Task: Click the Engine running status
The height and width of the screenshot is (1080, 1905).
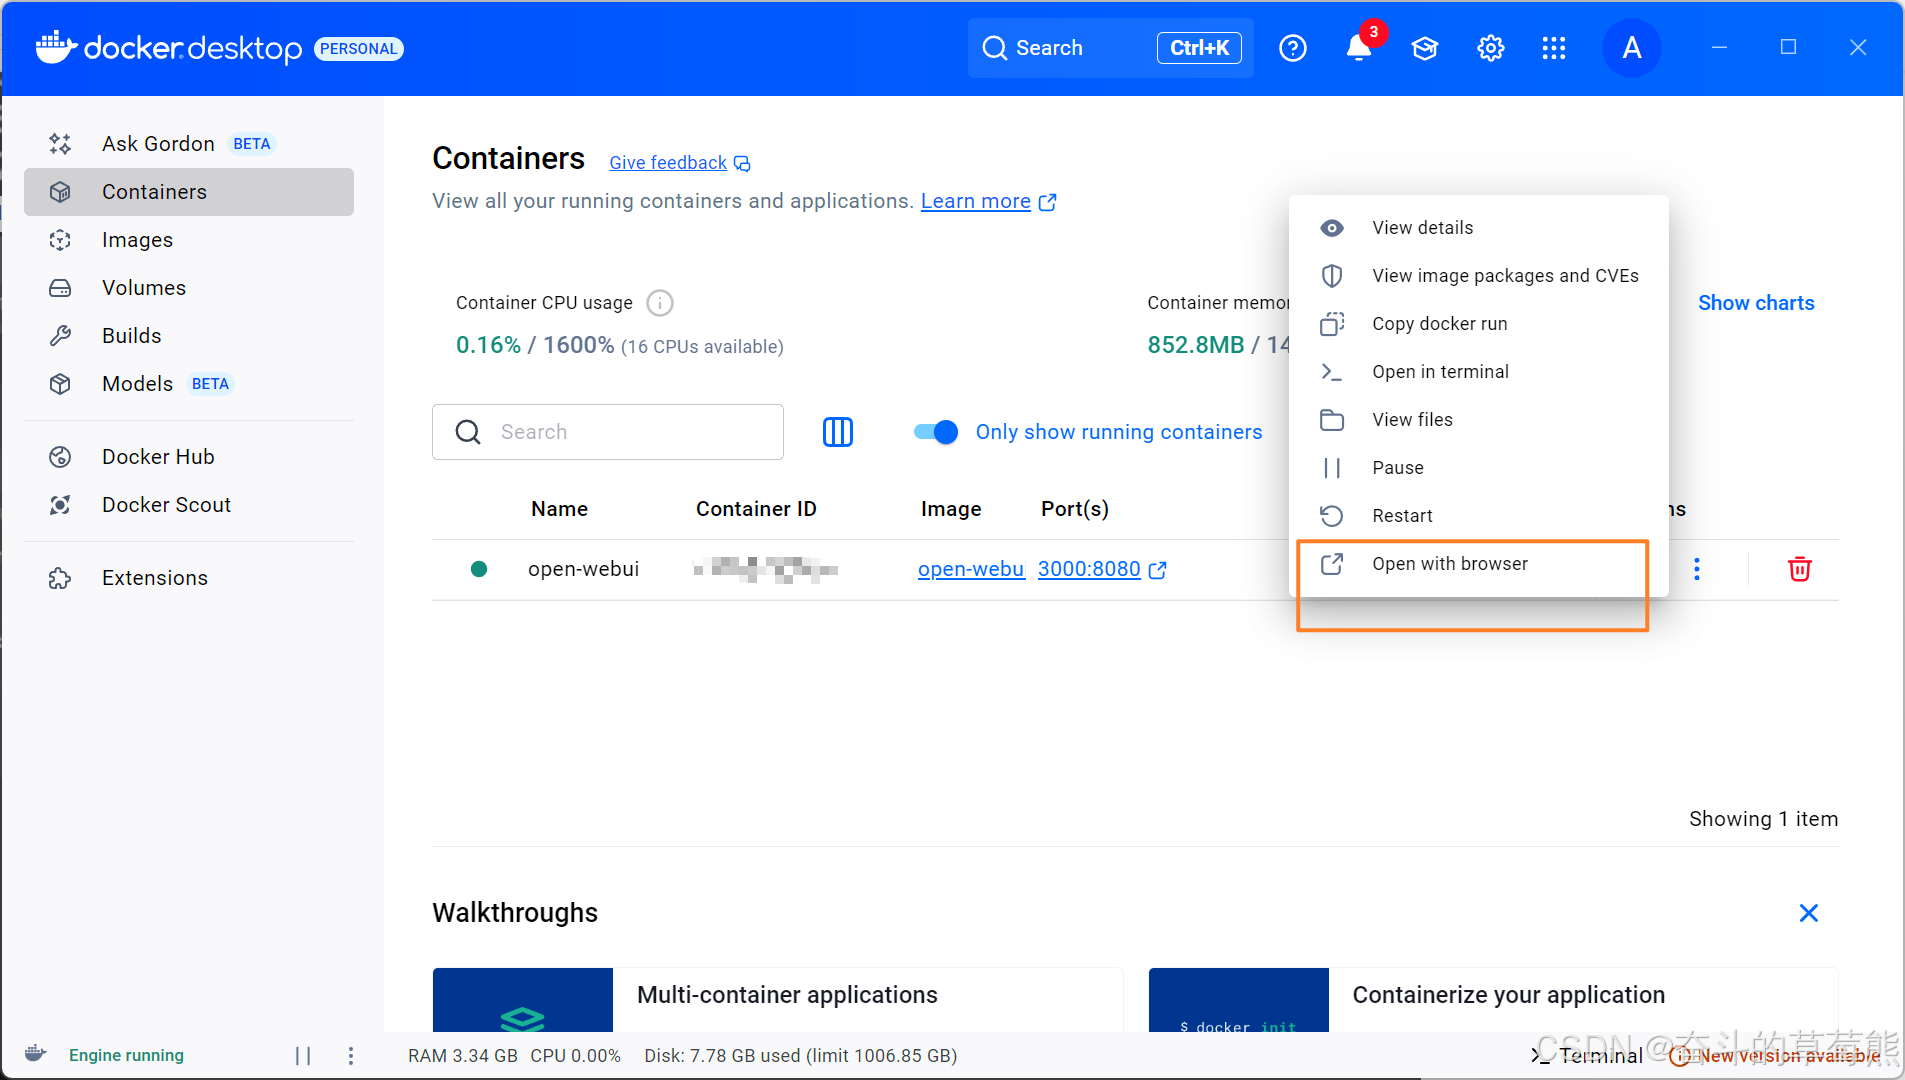Action: click(x=126, y=1055)
